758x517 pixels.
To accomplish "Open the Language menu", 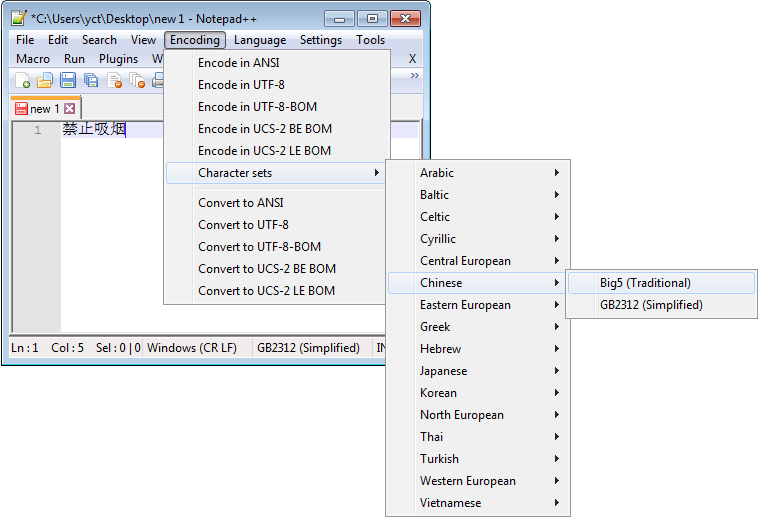I will 260,40.
